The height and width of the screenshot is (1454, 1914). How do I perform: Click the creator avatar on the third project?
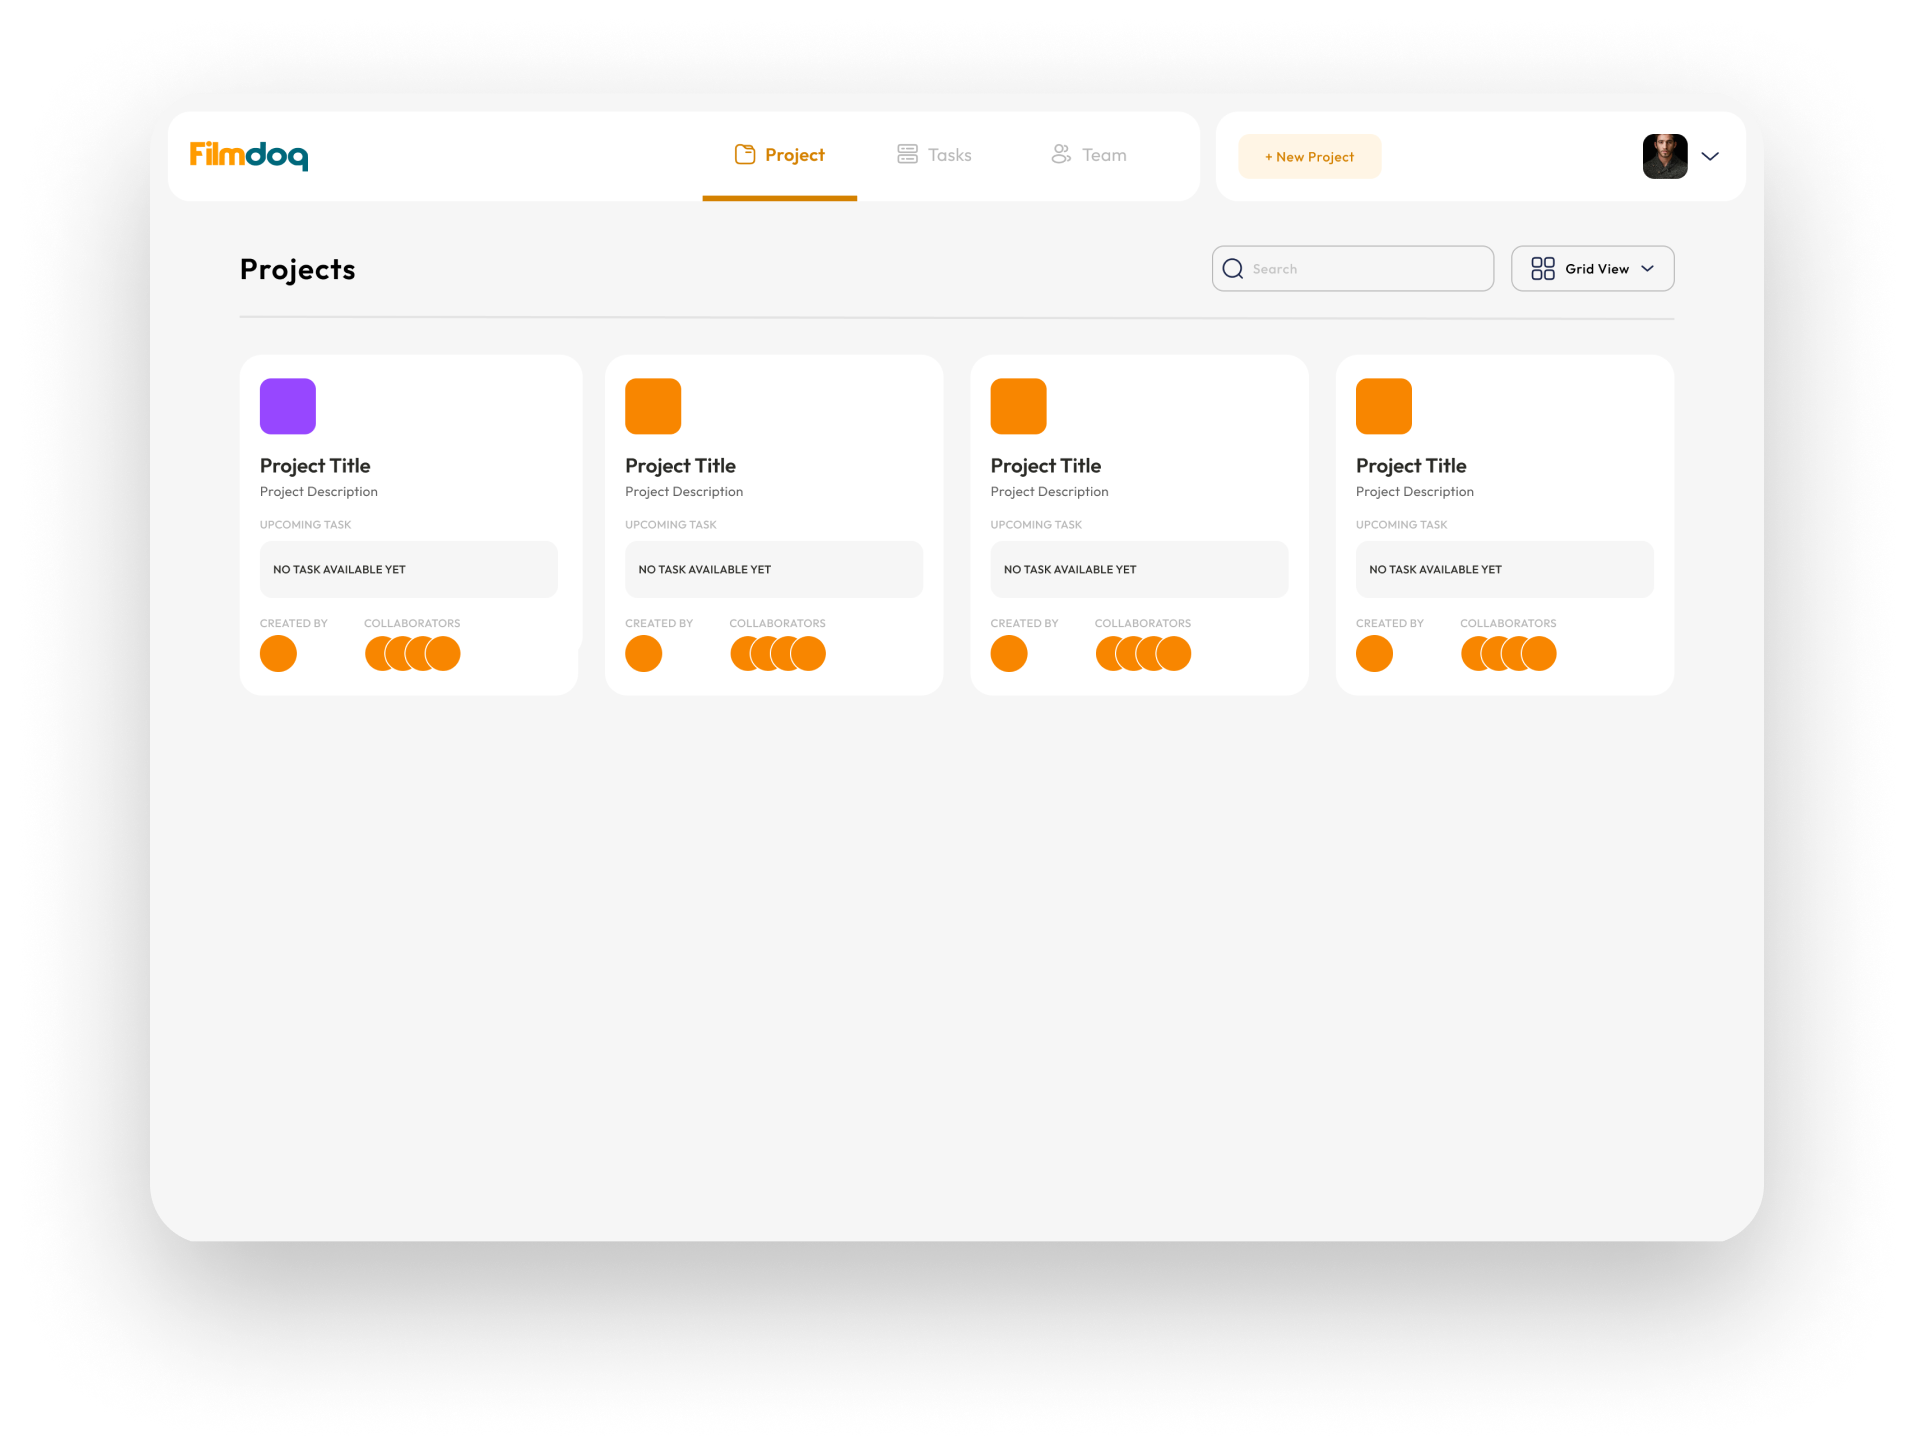(1008, 653)
